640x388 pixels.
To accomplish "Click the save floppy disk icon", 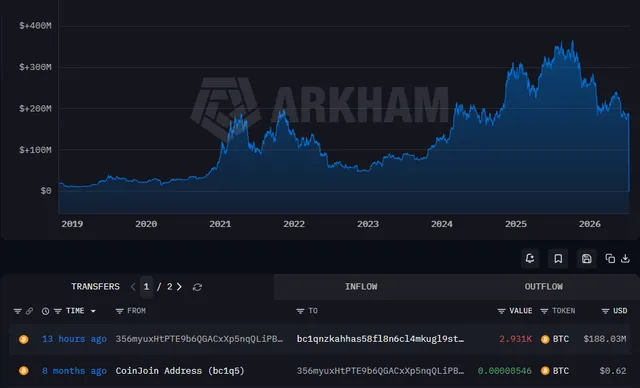I will click(587, 259).
